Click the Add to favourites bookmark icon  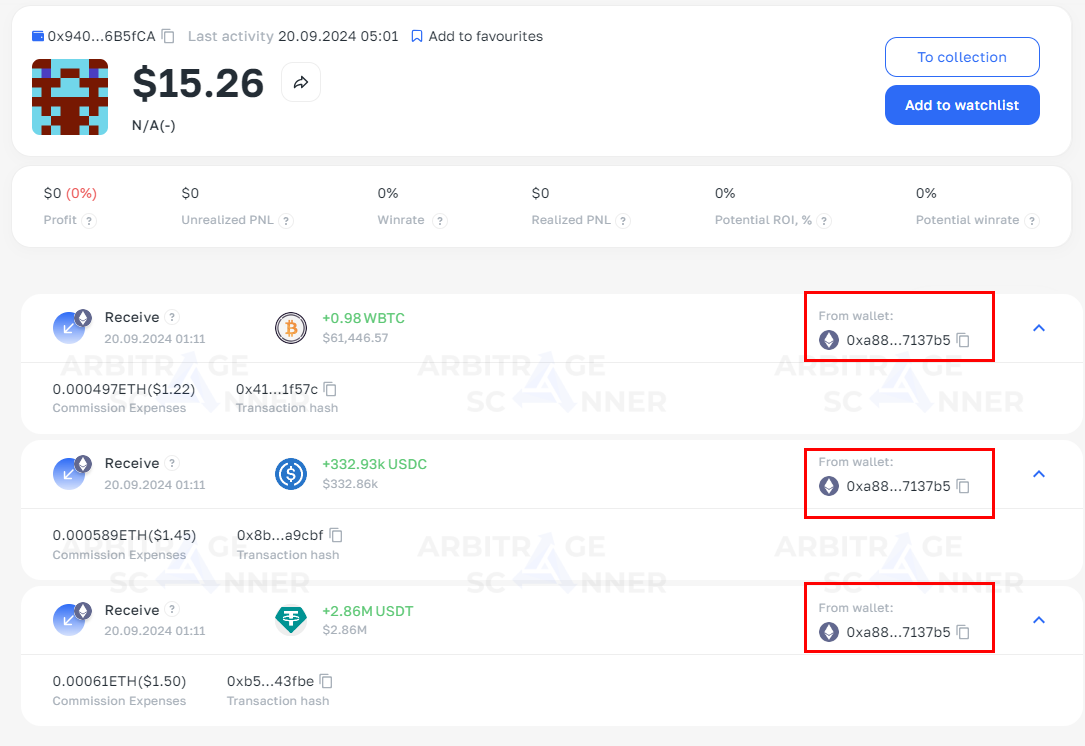click(x=417, y=36)
